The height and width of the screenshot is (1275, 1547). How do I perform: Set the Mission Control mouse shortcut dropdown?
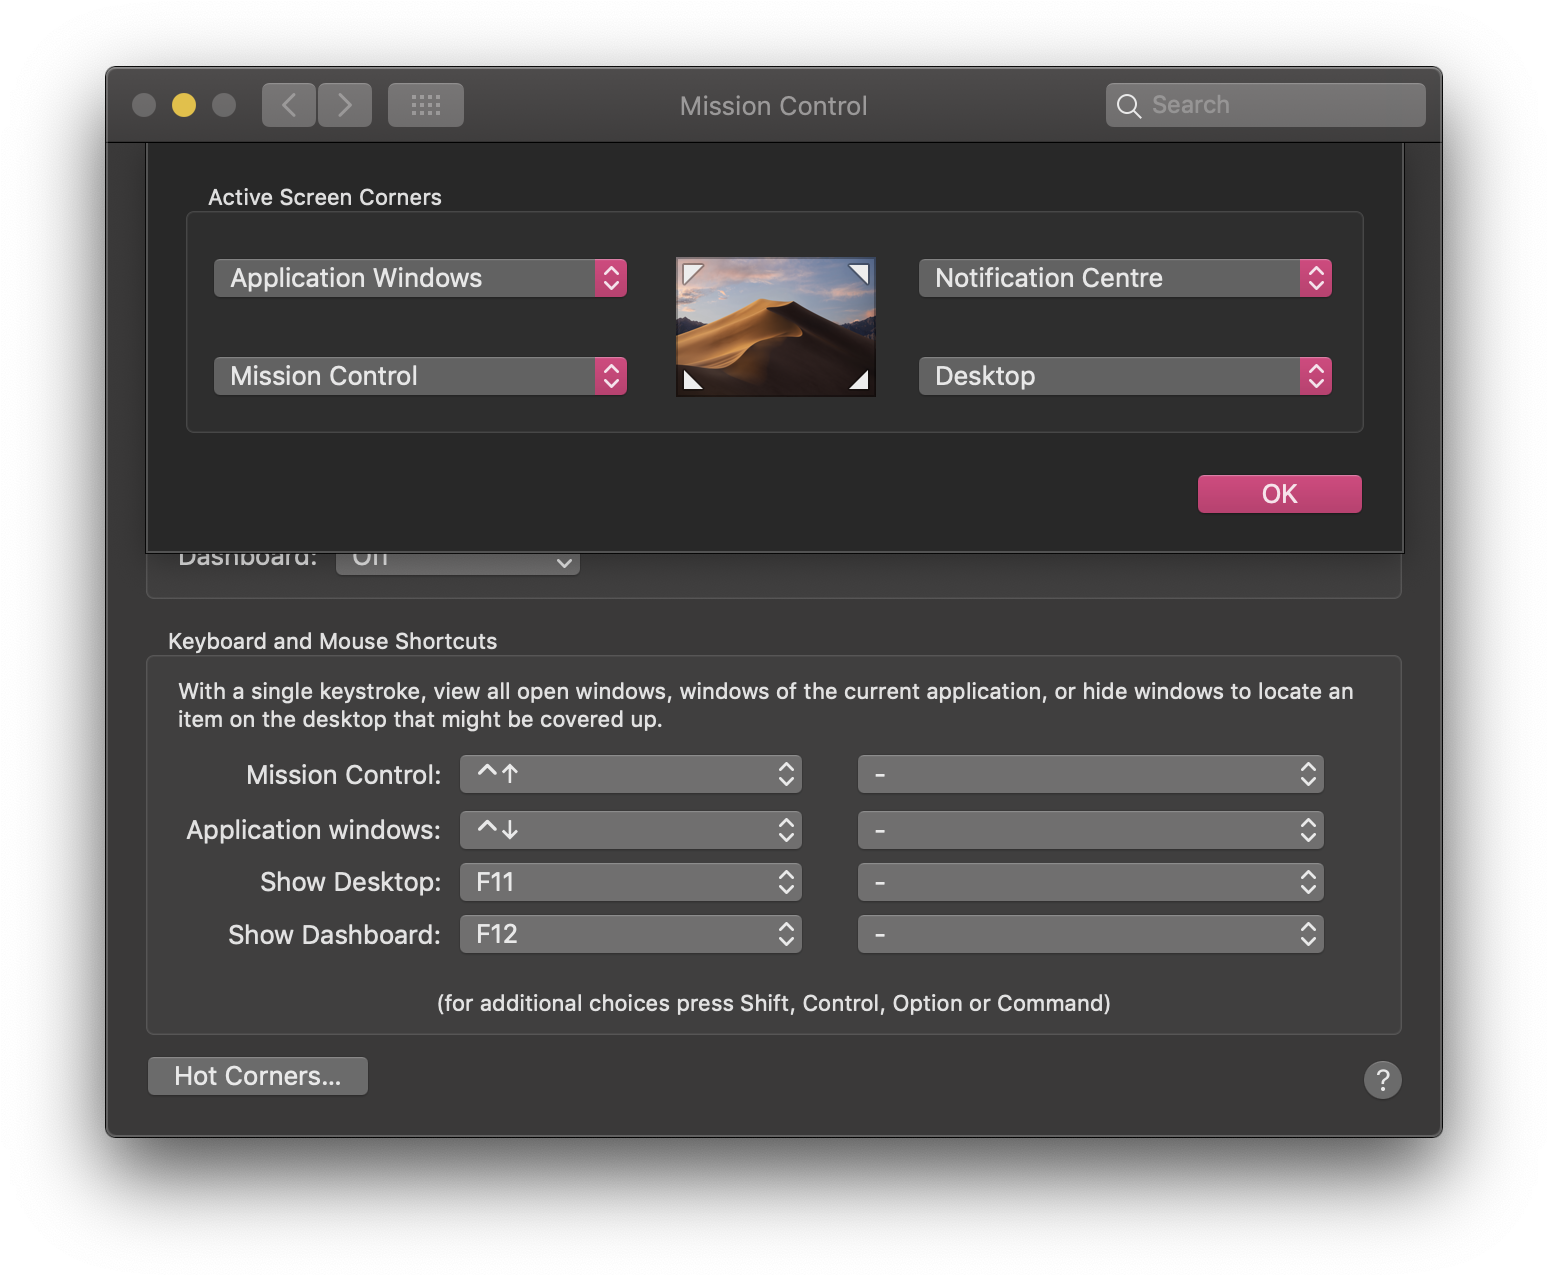coord(1090,774)
